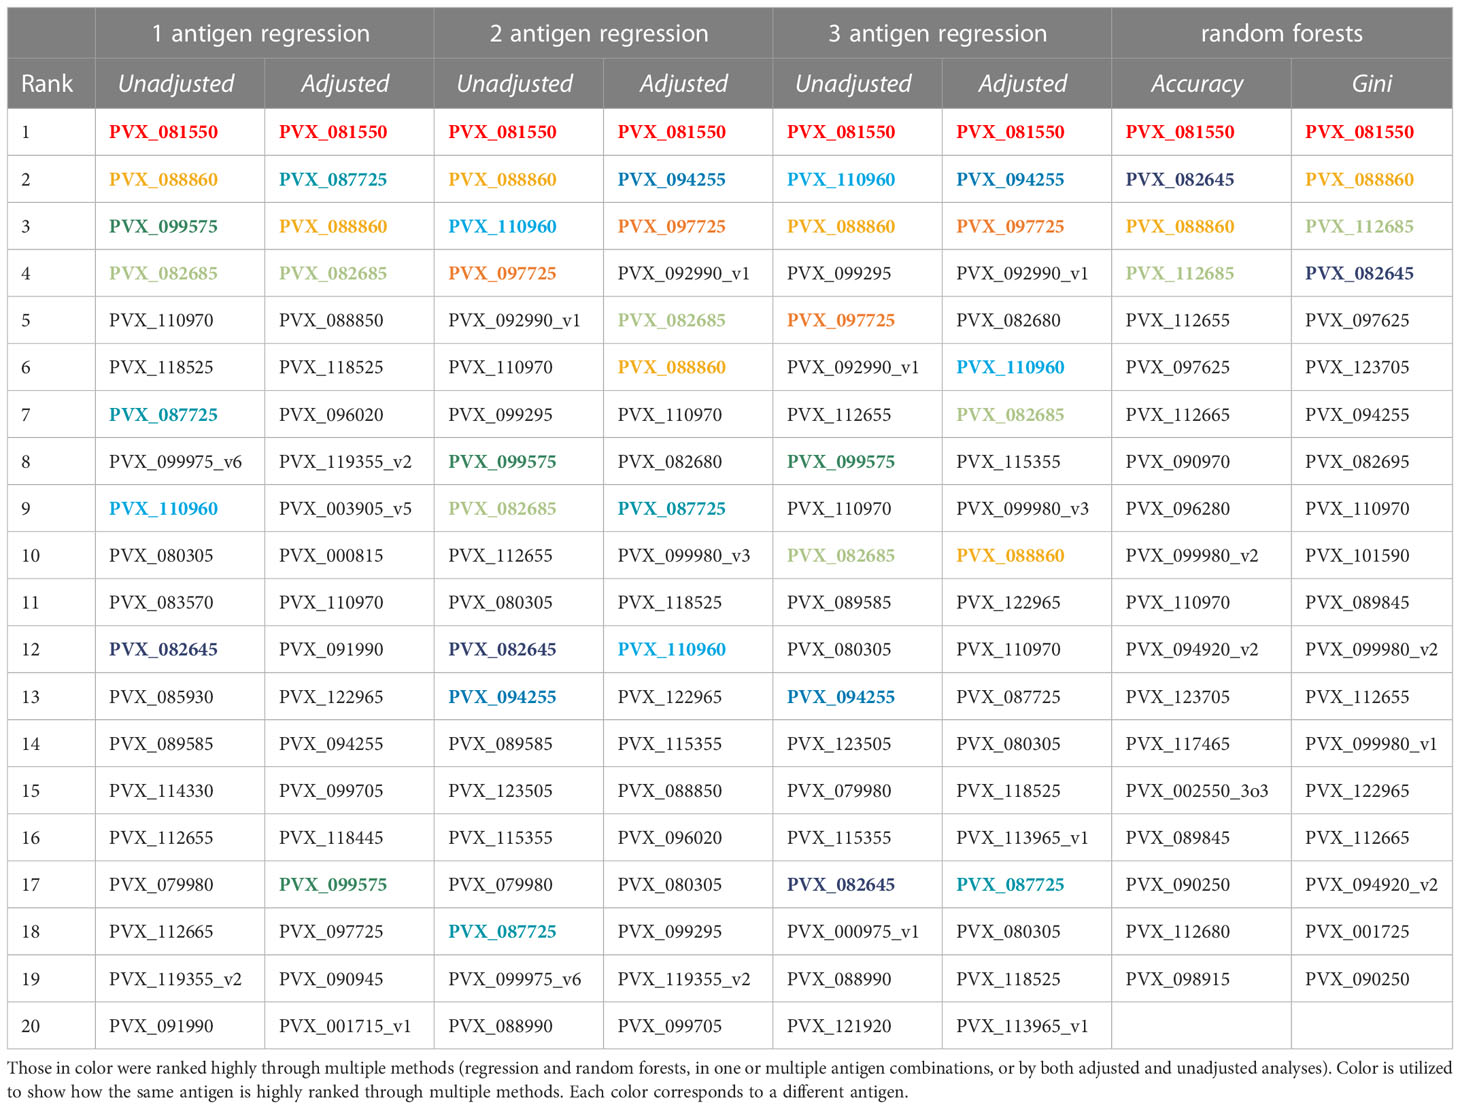Click the footnote starting 'Those in color'
This screenshot has height=1109, width=1460.
coord(729,1080)
